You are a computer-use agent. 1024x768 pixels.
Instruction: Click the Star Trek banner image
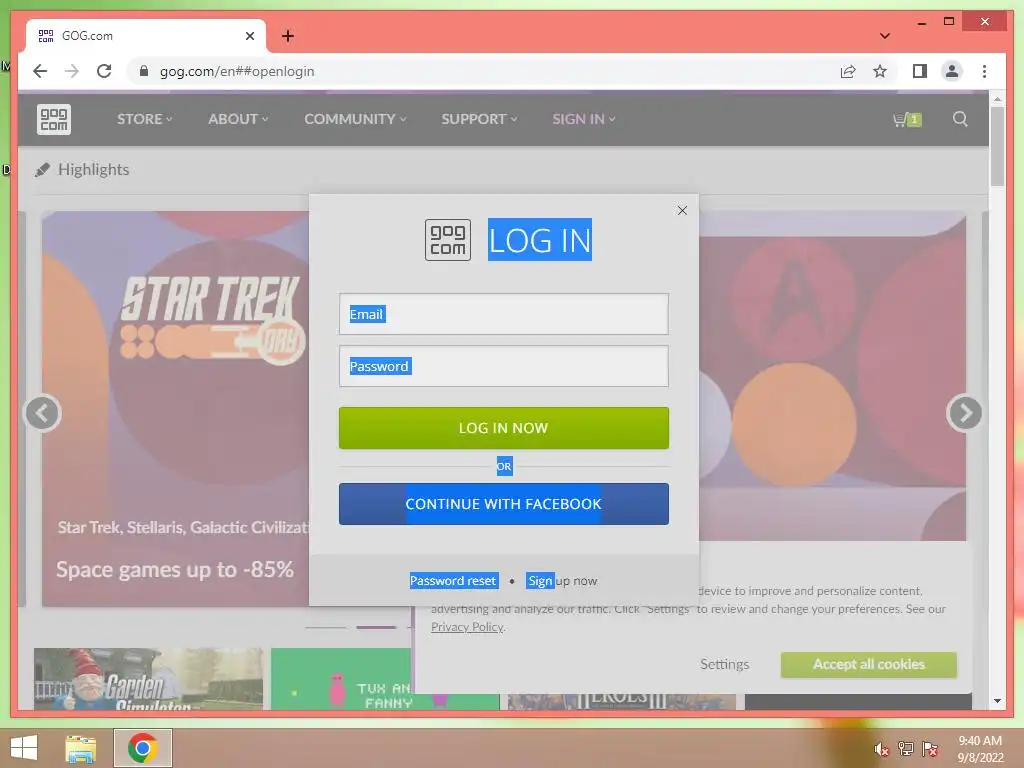175,408
